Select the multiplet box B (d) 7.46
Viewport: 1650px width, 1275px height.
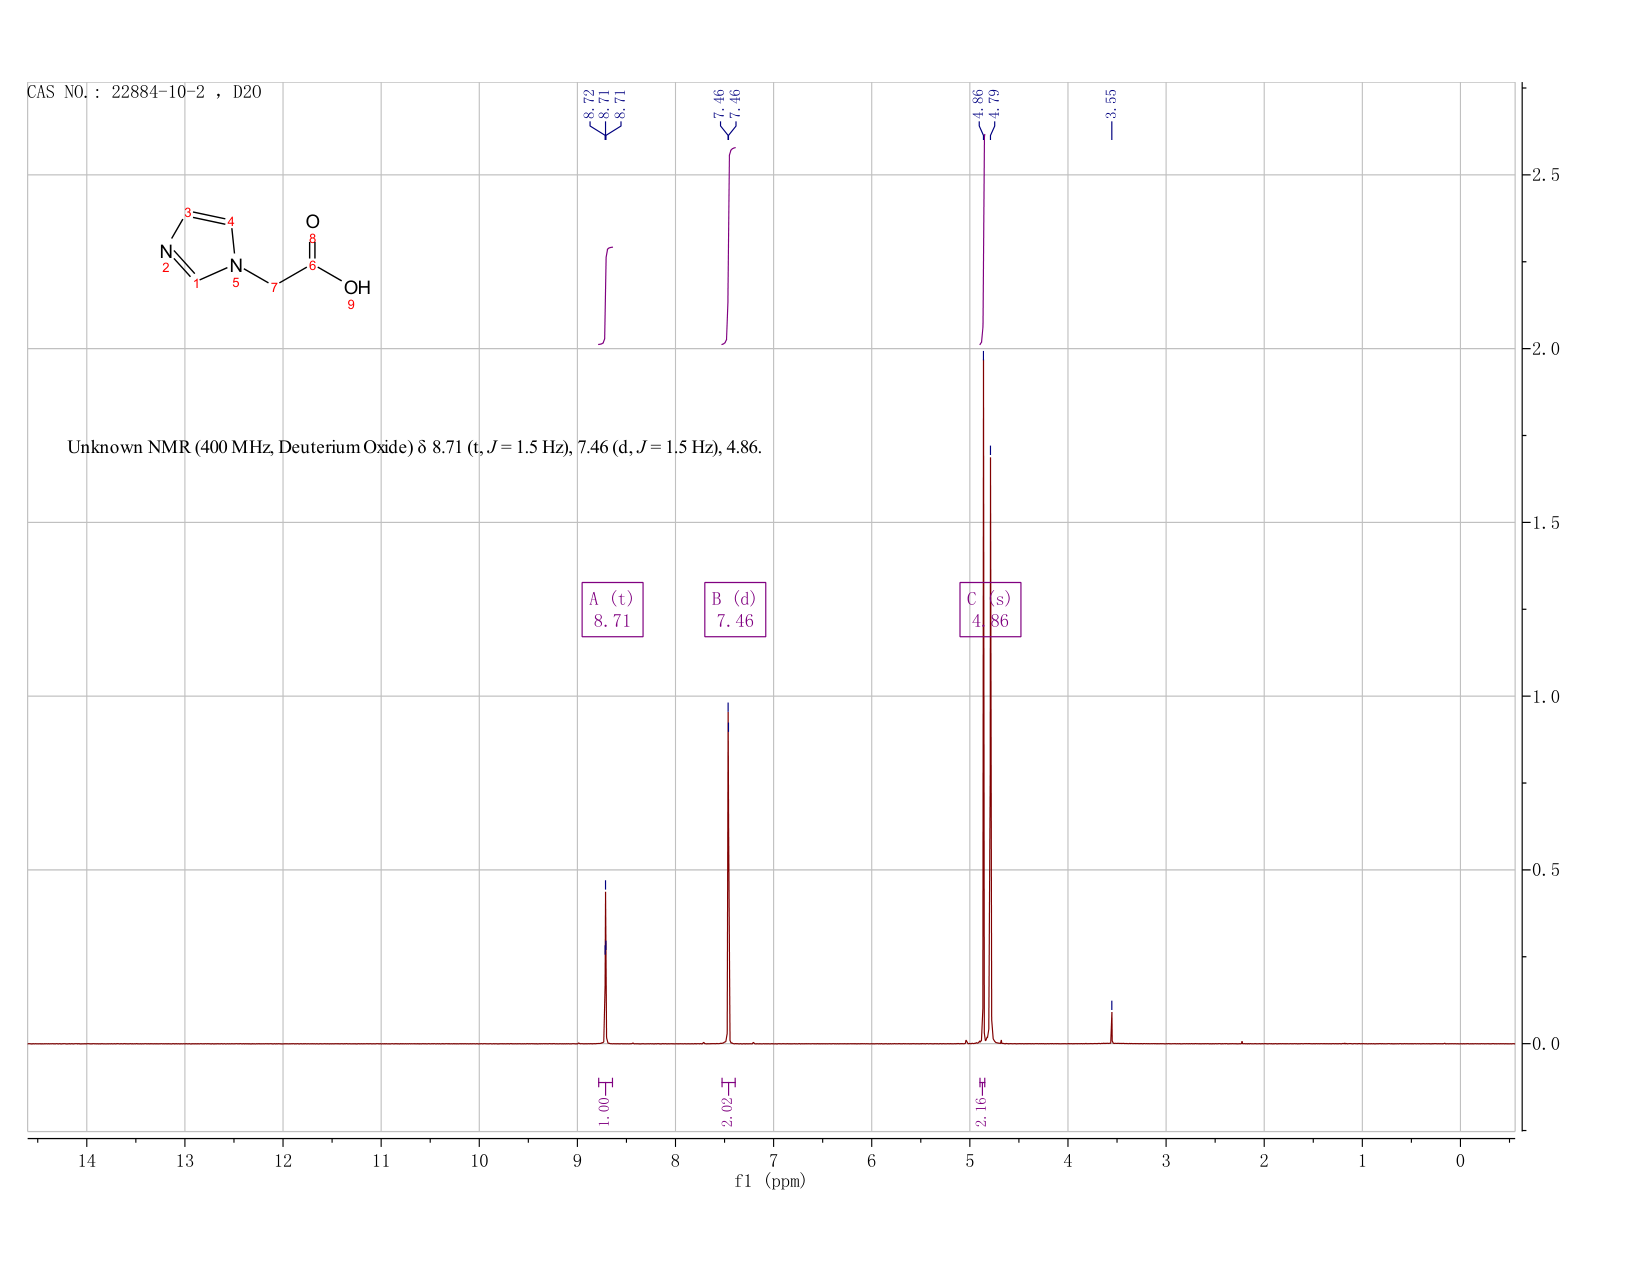735,609
